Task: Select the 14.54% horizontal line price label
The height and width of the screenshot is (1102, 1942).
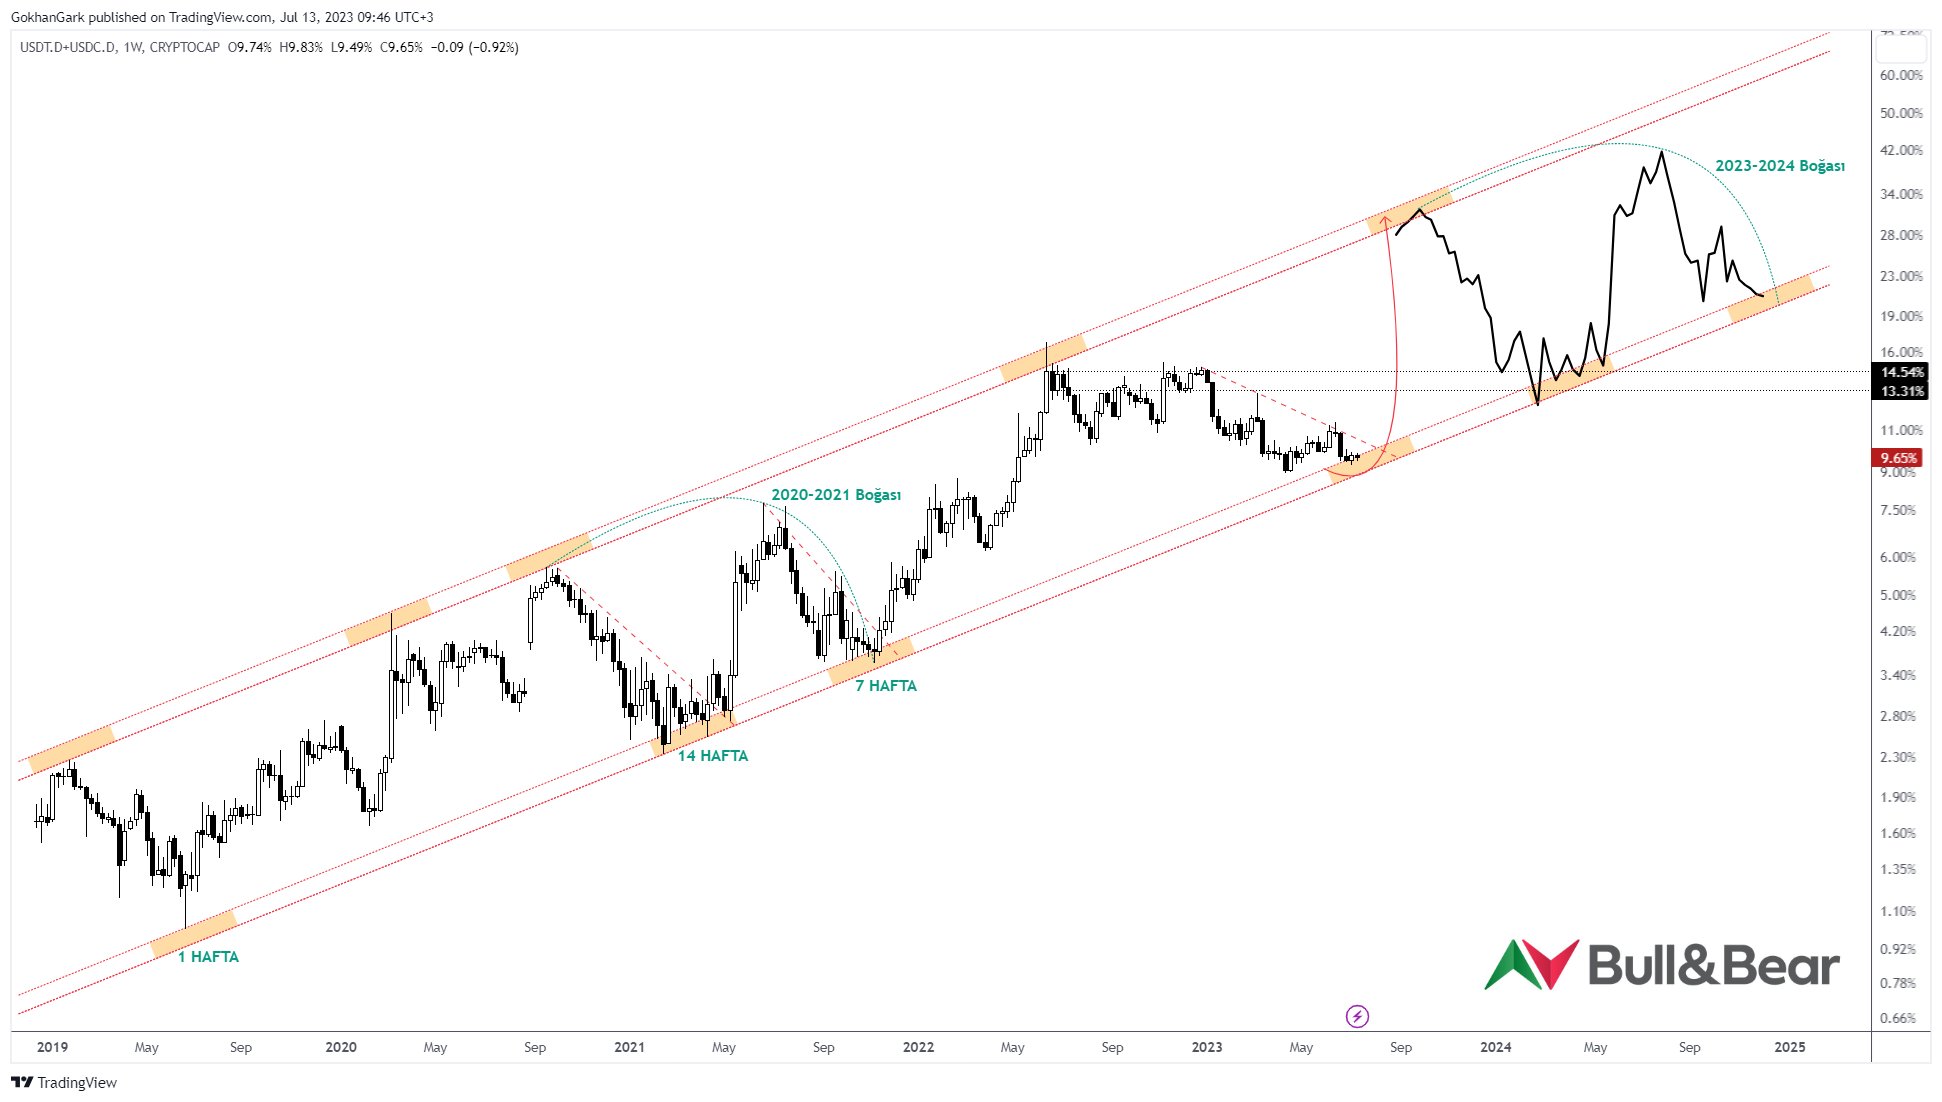Action: 1900,372
